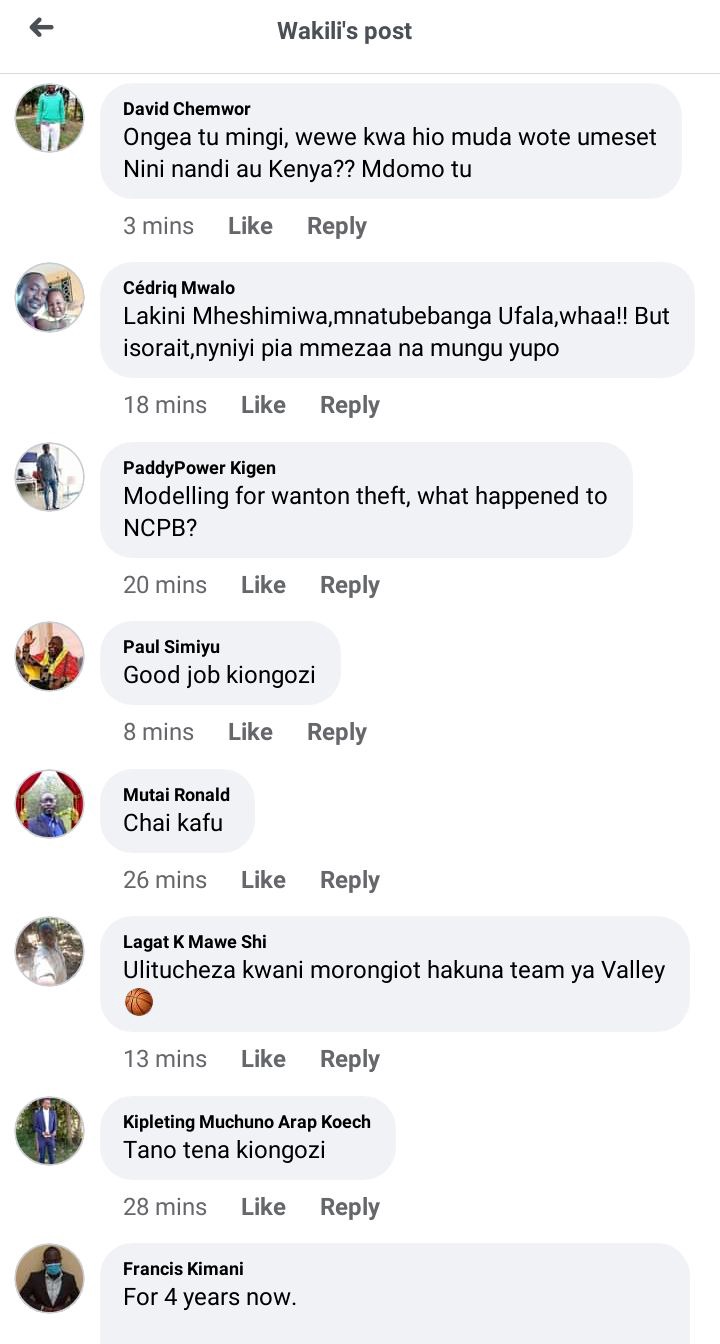The height and width of the screenshot is (1344, 720).
Task: Like Kipleting Muchuno Arap Koech's comment
Action: coord(263,1207)
